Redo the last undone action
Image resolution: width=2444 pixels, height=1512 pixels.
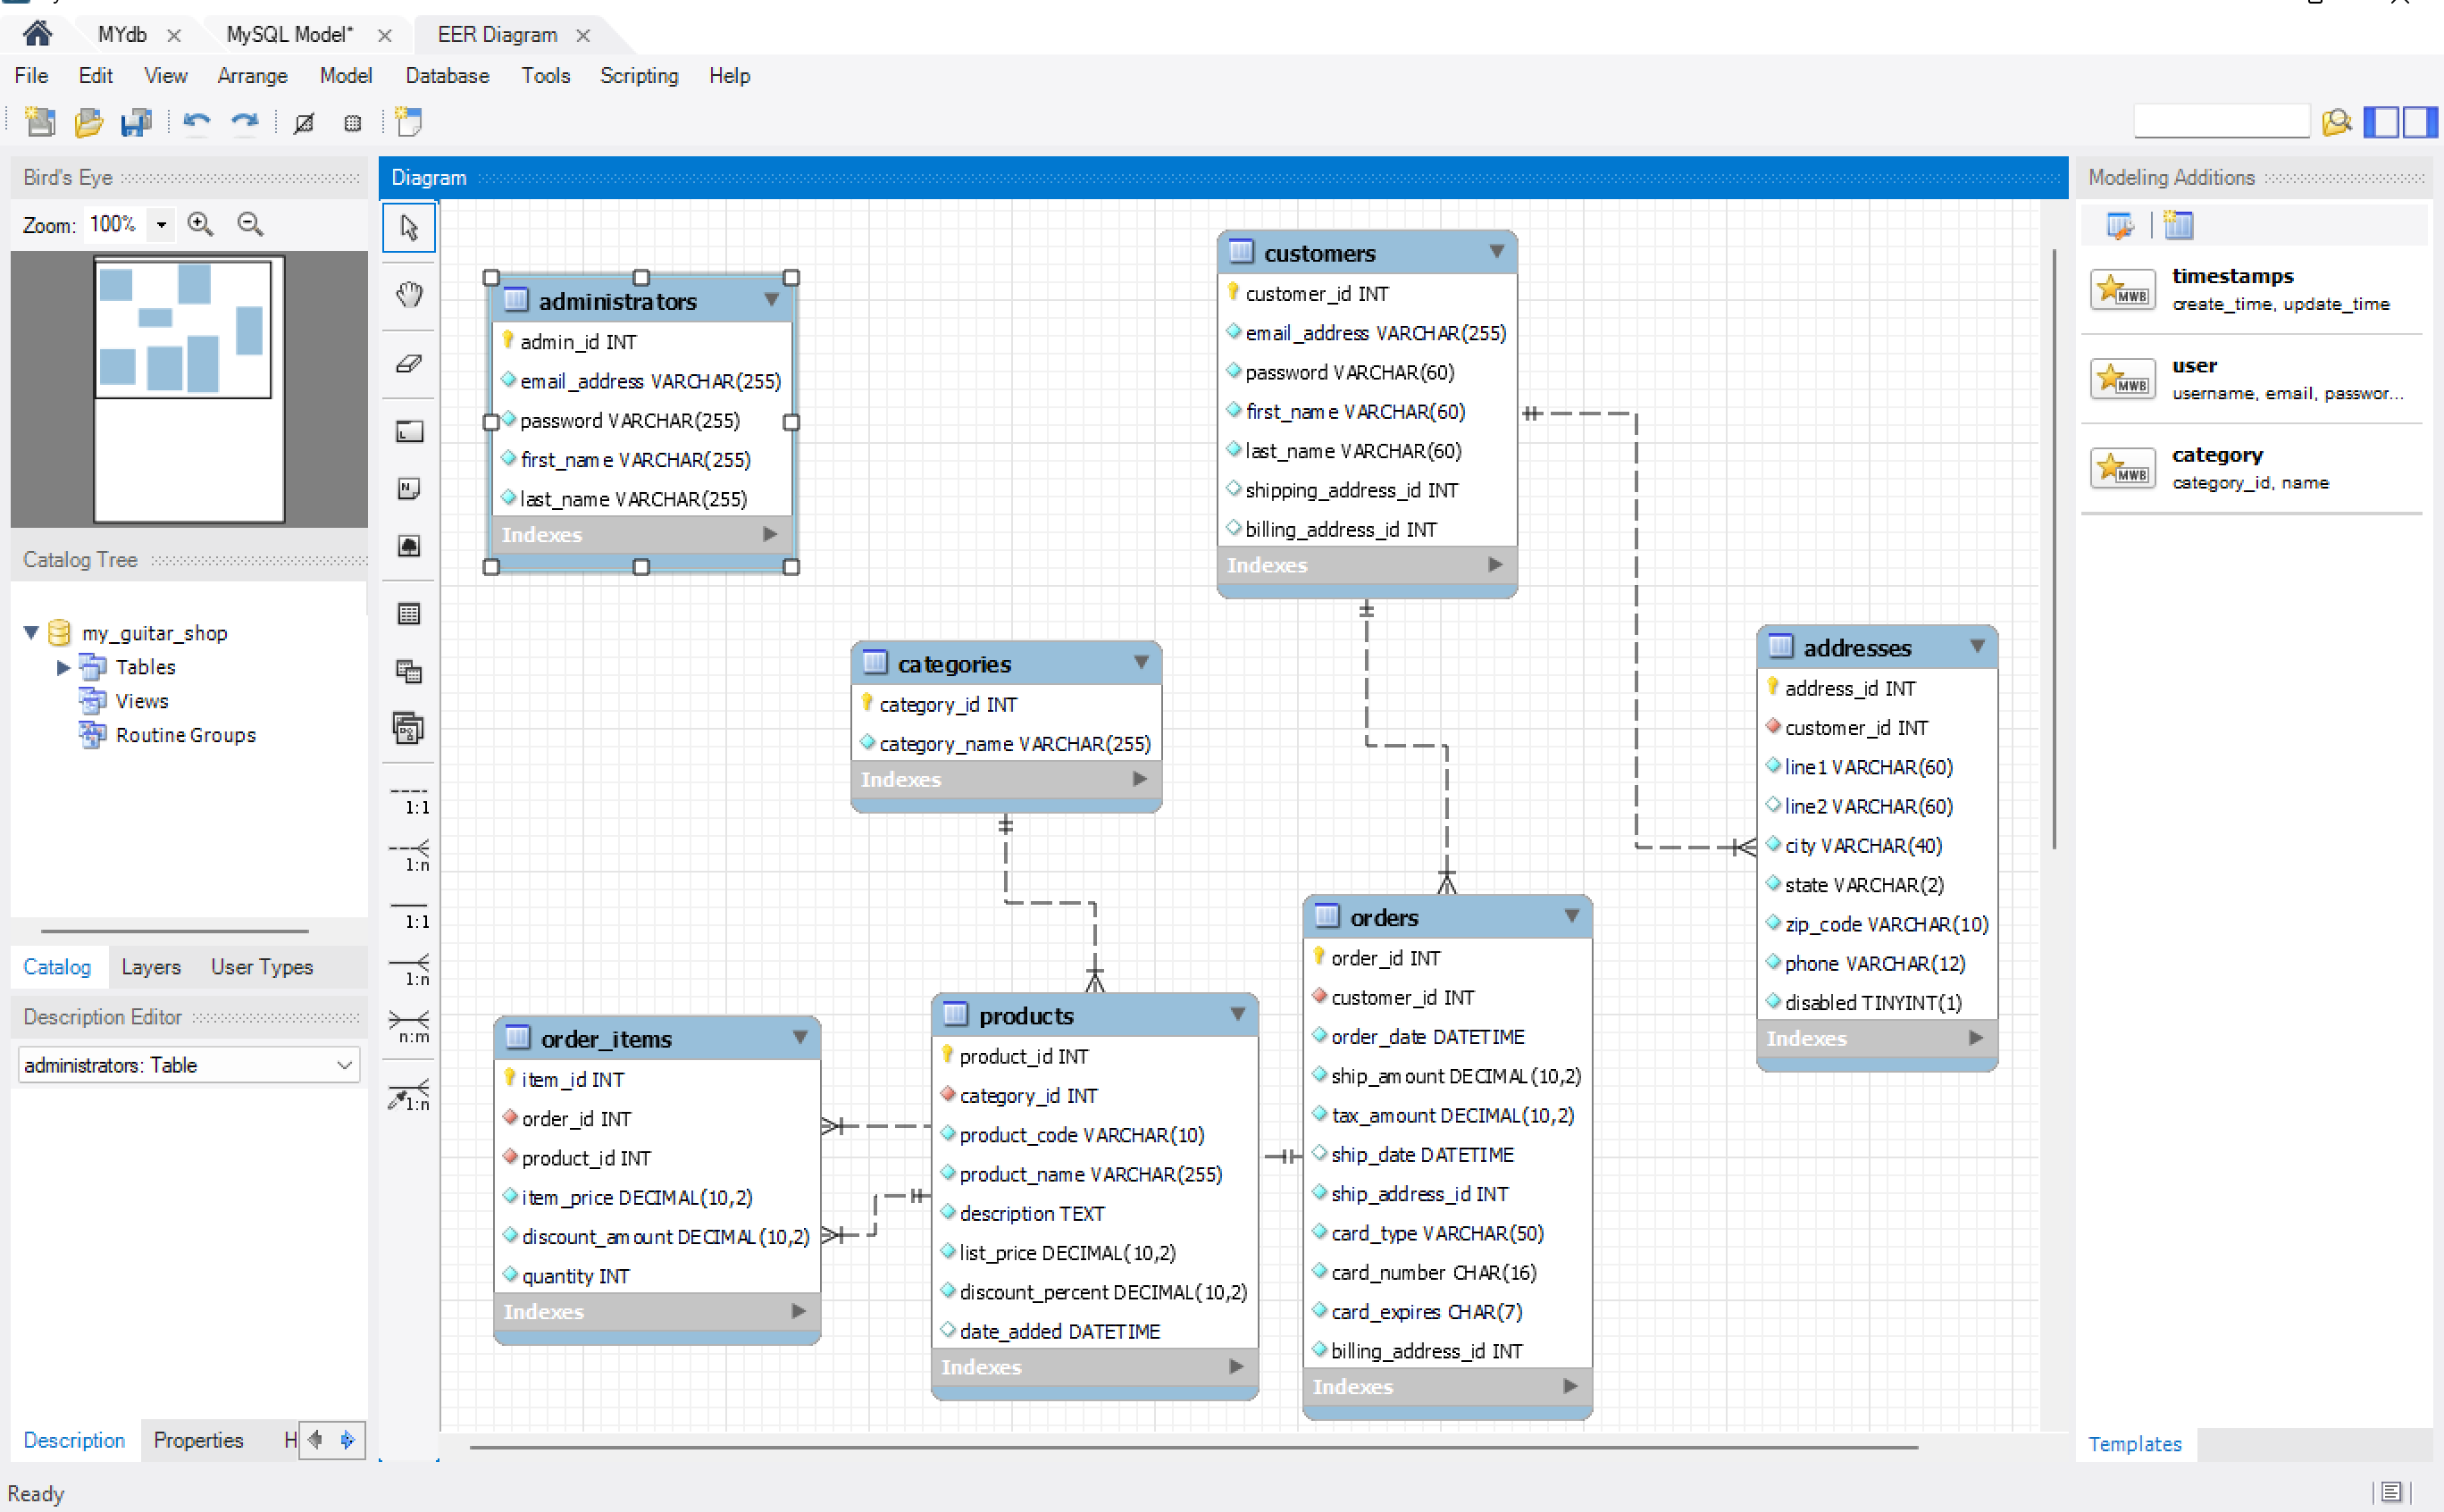tap(245, 122)
